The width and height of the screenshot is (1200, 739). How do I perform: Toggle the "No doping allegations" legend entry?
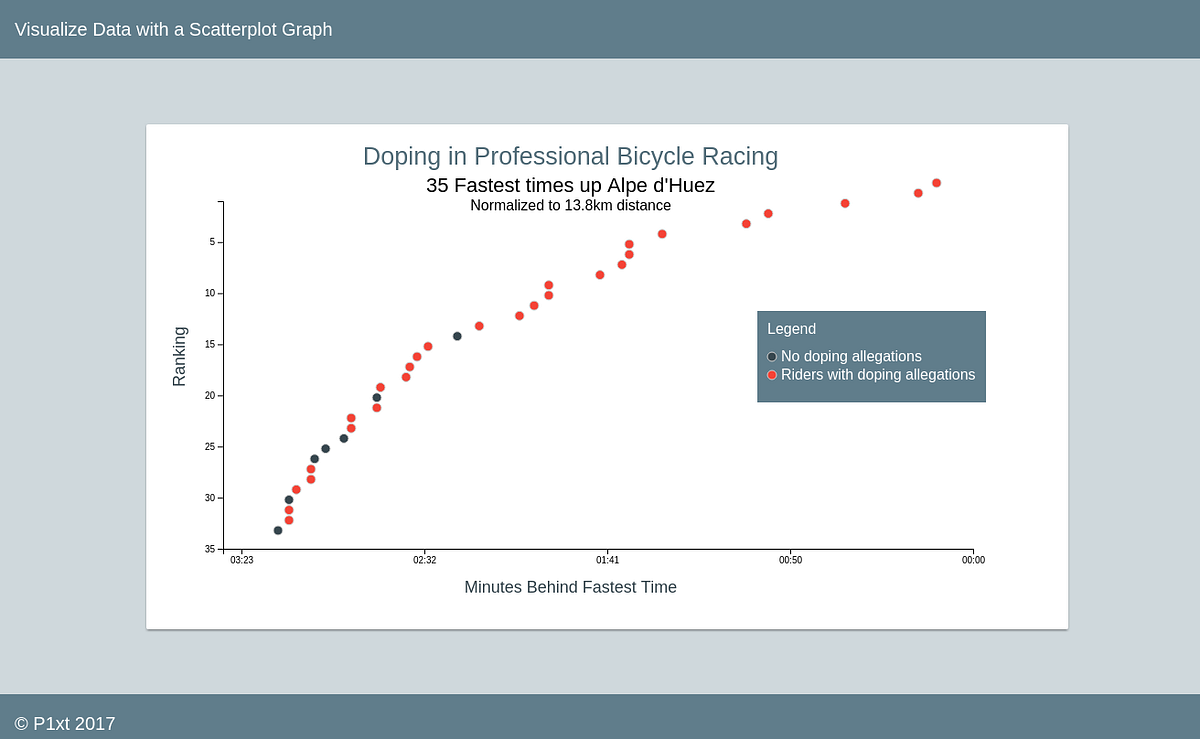click(x=850, y=356)
